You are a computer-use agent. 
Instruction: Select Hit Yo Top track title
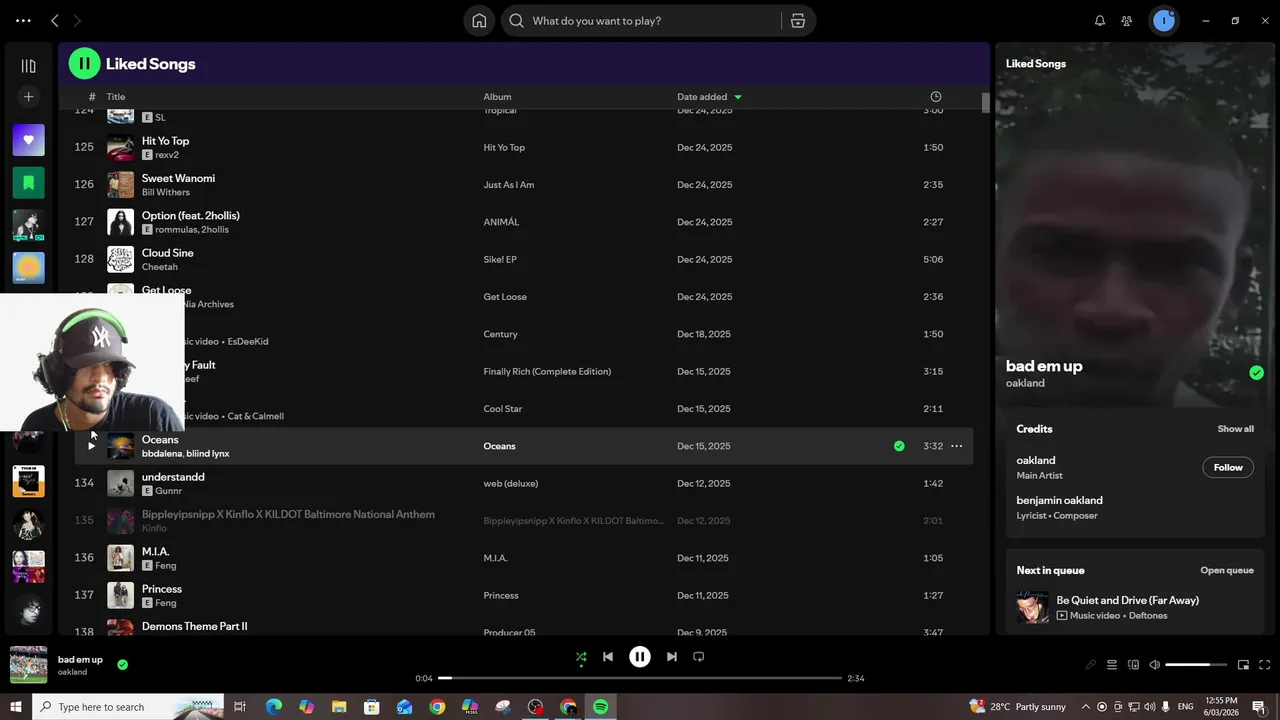[x=165, y=141]
